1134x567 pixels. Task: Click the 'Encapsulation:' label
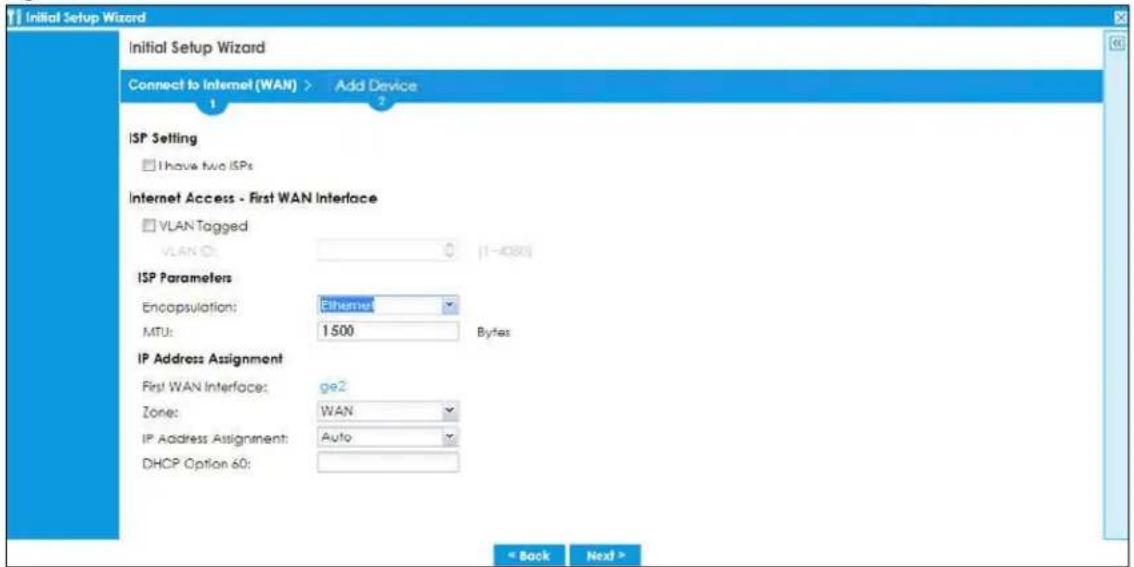(x=187, y=307)
